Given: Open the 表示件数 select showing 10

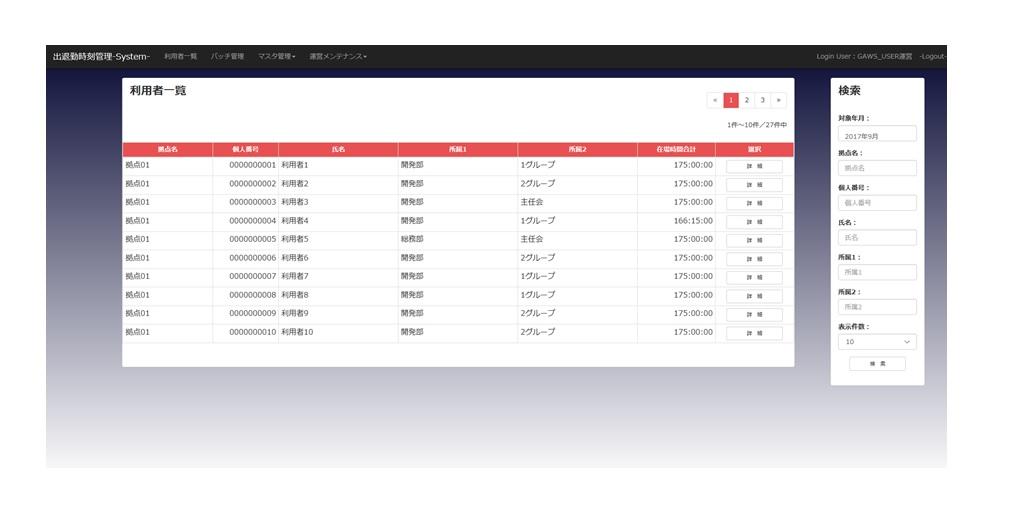Looking at the screenshot, I should [x=877, y=342].
